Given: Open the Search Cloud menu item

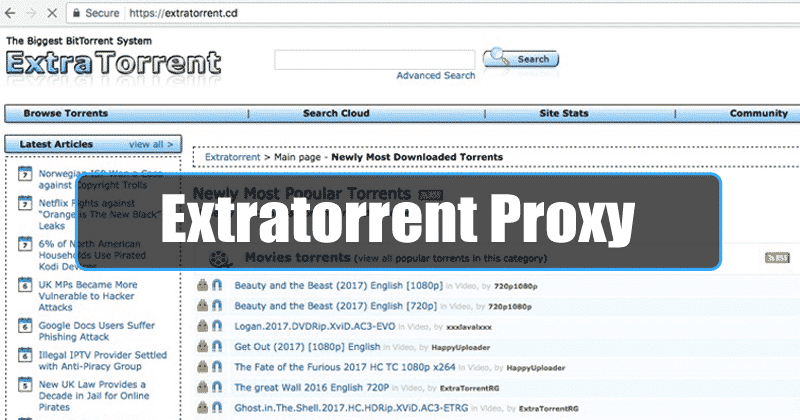Looking at the screenshot, I should (334, 114).
